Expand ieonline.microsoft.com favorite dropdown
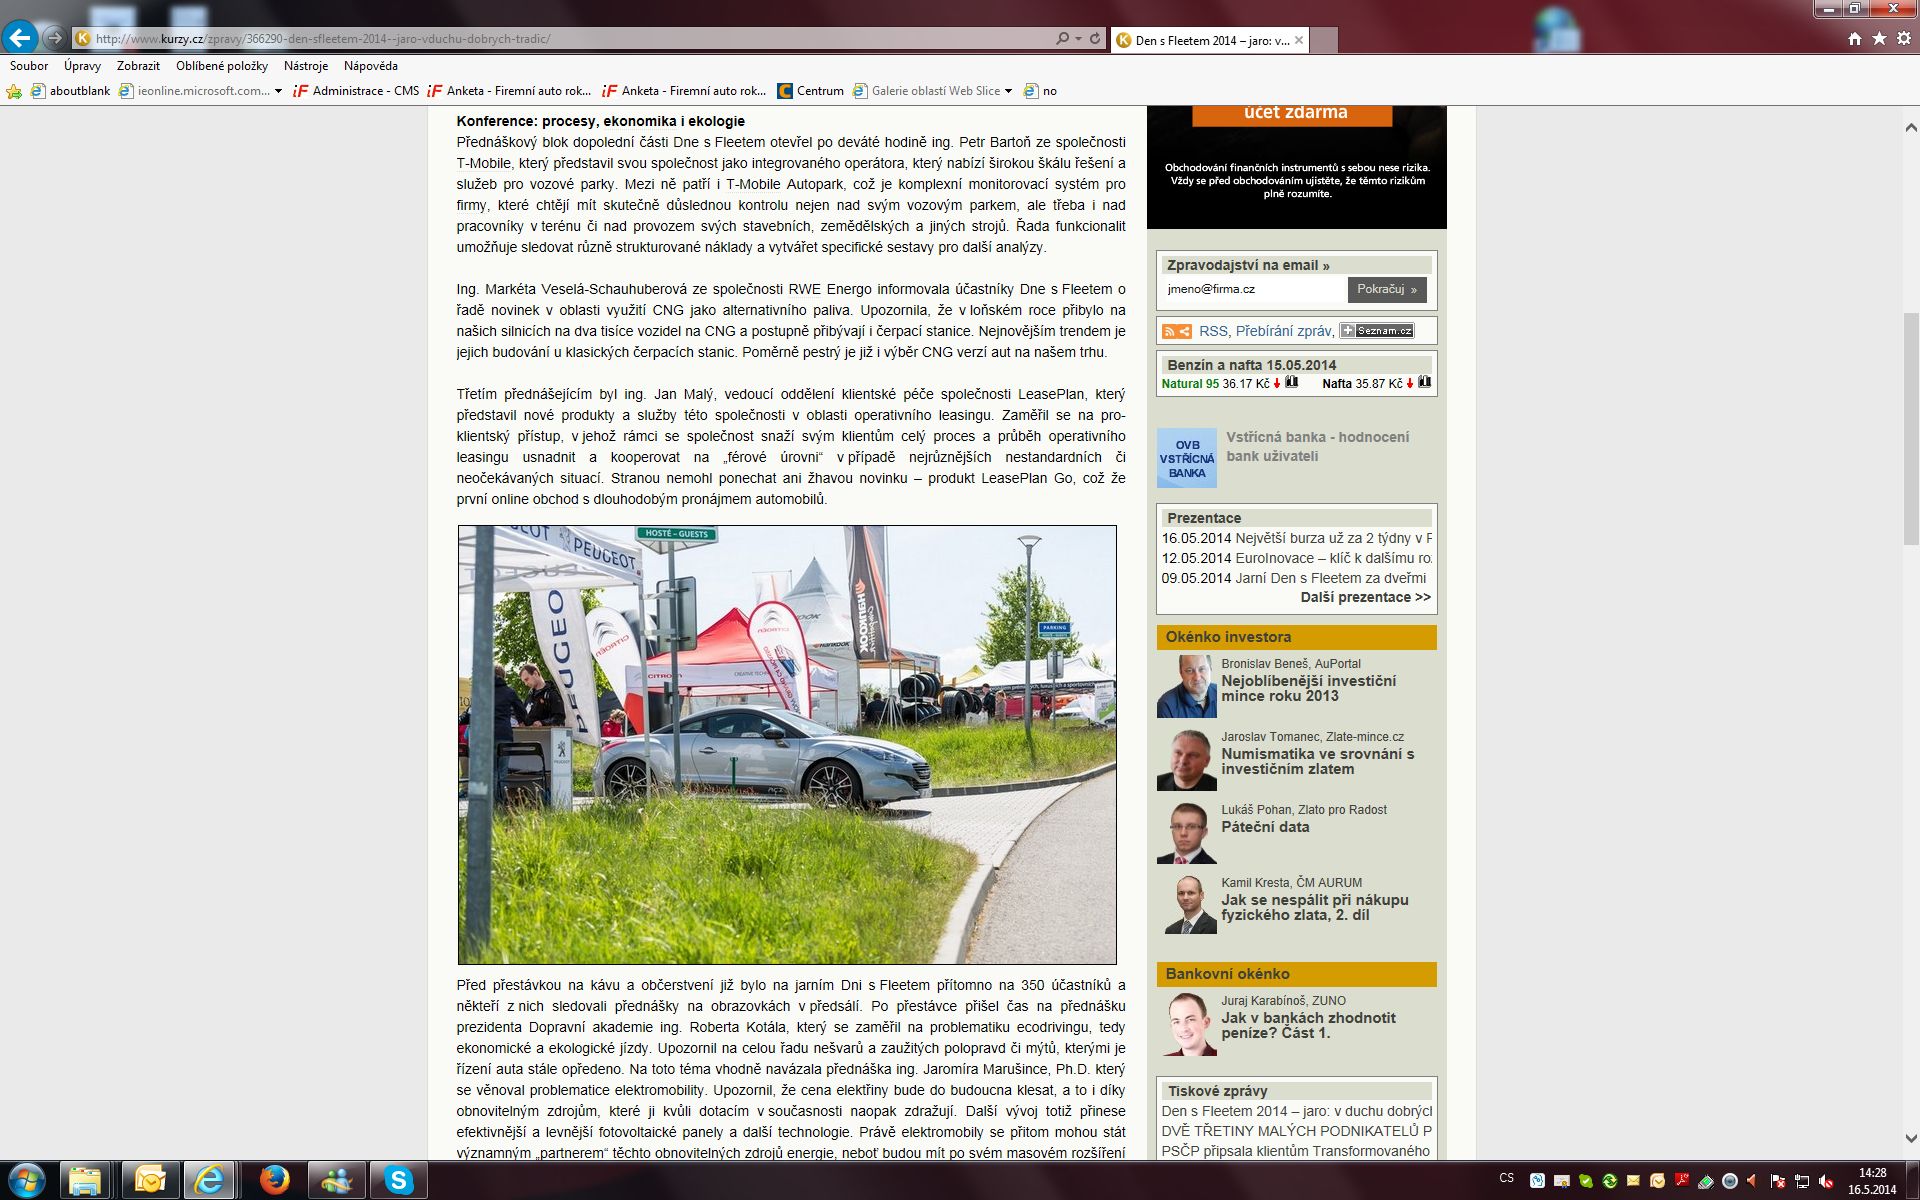The image size is (1920, 1200). pos(278,91)
